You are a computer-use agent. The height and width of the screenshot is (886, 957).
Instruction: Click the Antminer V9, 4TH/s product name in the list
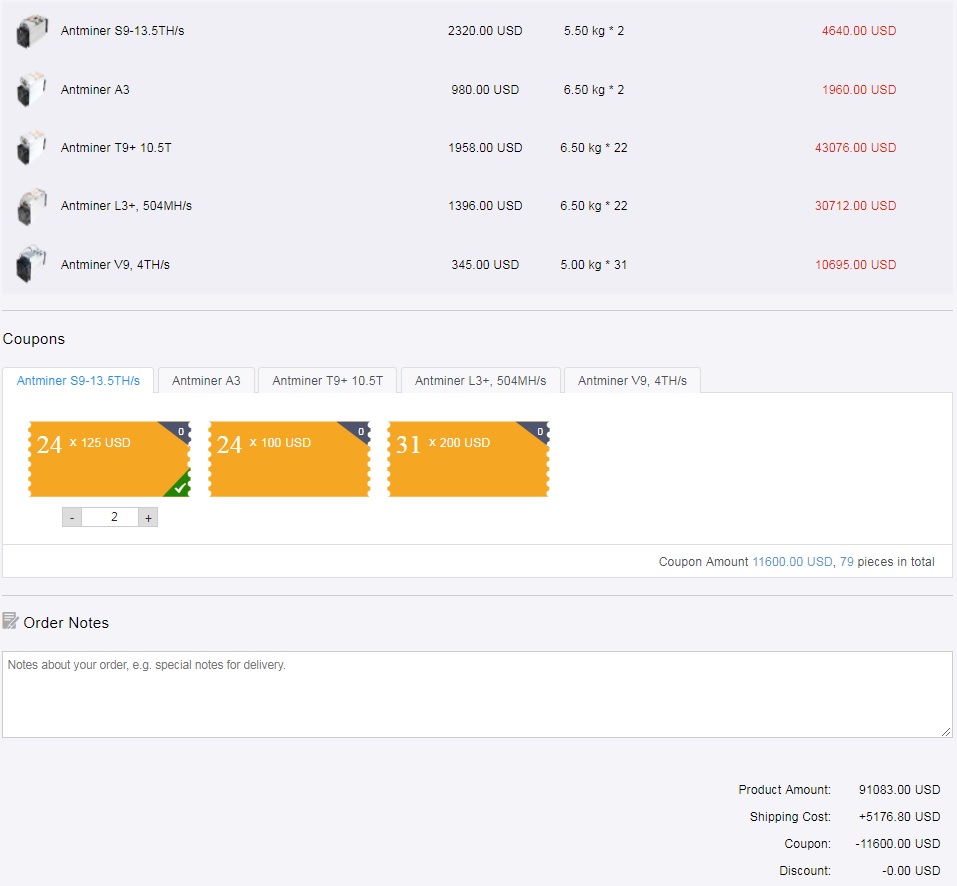point(115,265)
